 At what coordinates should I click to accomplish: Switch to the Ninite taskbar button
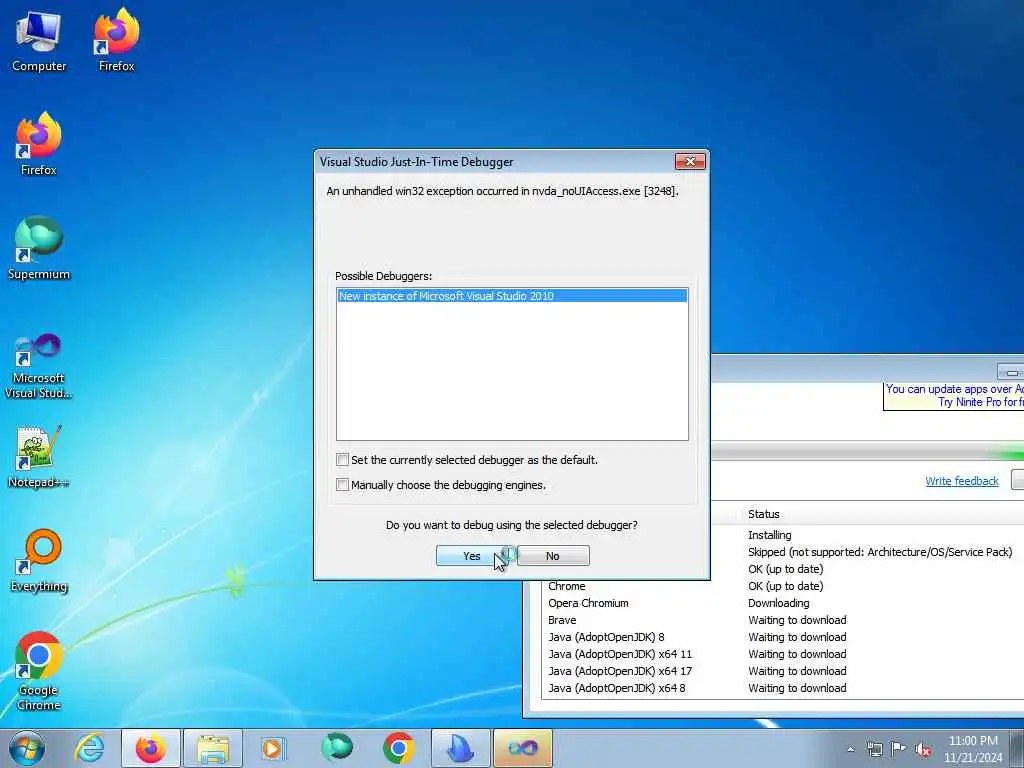(x=460, y=748)
